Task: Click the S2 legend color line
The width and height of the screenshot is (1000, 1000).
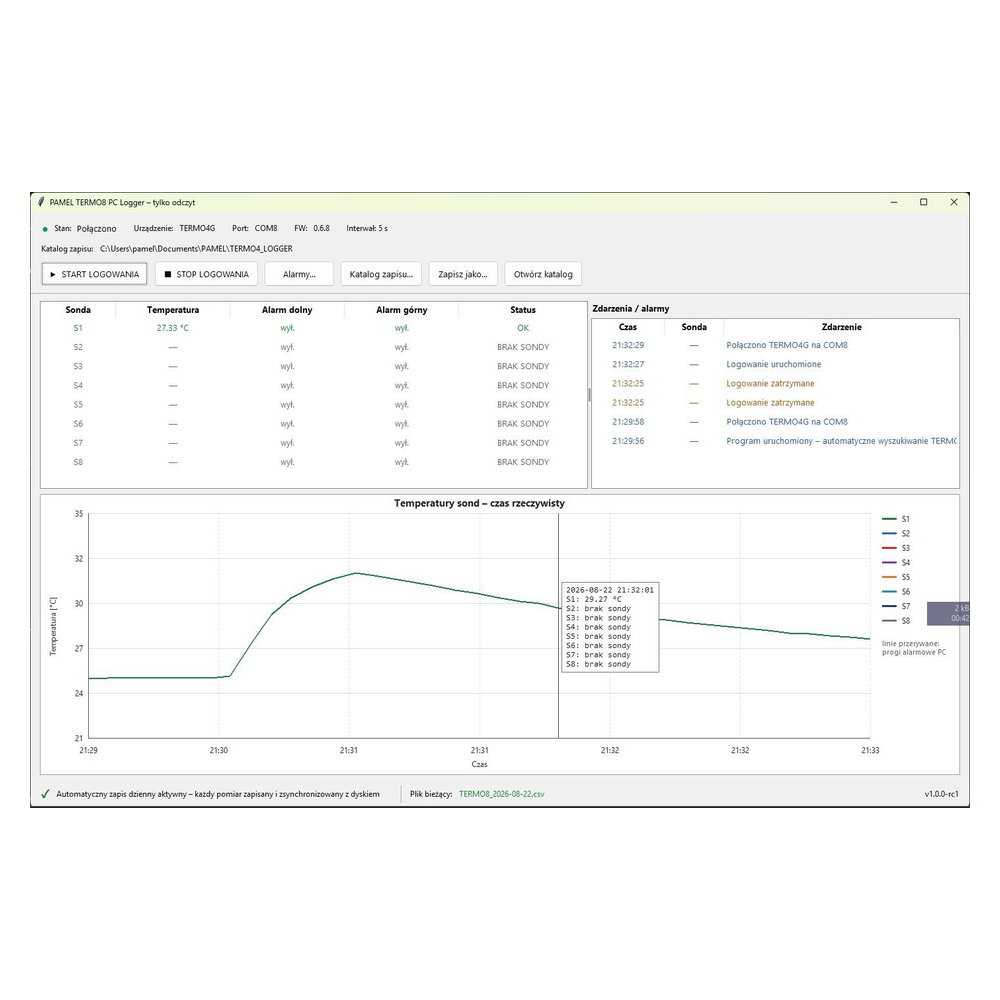Action: [x=889, y=534]
